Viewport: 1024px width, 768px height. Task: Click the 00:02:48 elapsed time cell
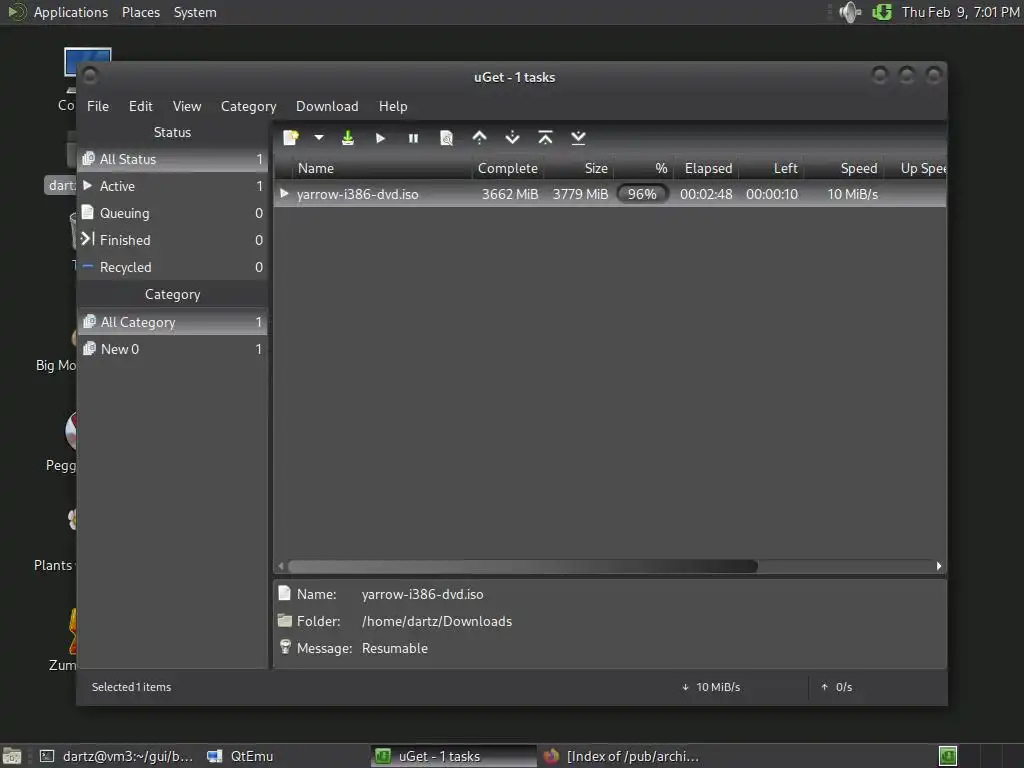click(x=706, y=194)
